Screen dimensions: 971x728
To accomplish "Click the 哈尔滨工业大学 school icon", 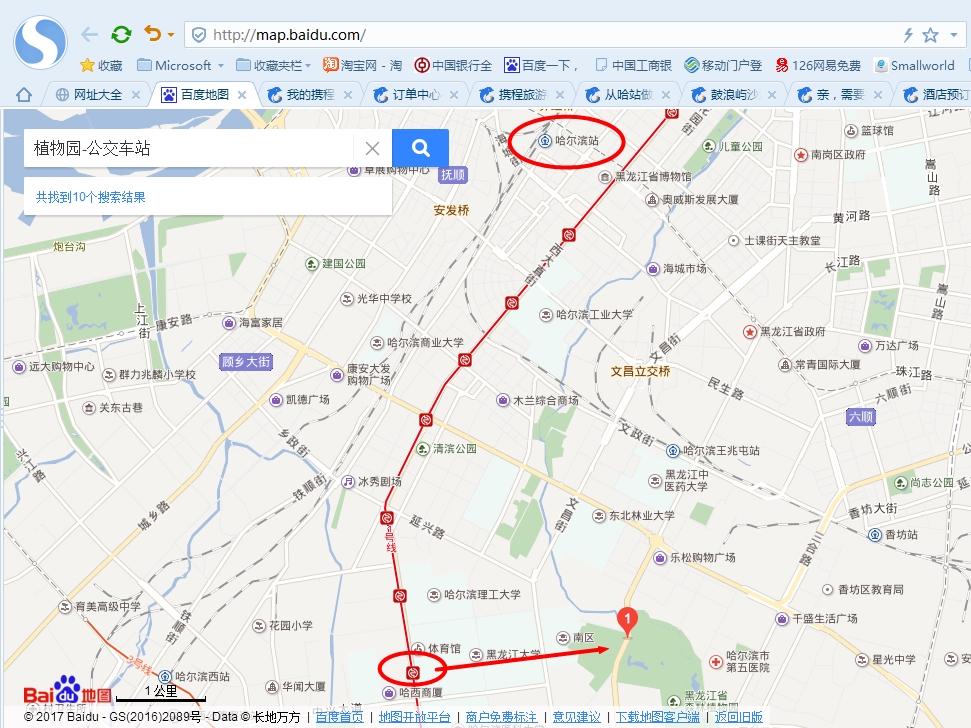I will click(546, 315).
